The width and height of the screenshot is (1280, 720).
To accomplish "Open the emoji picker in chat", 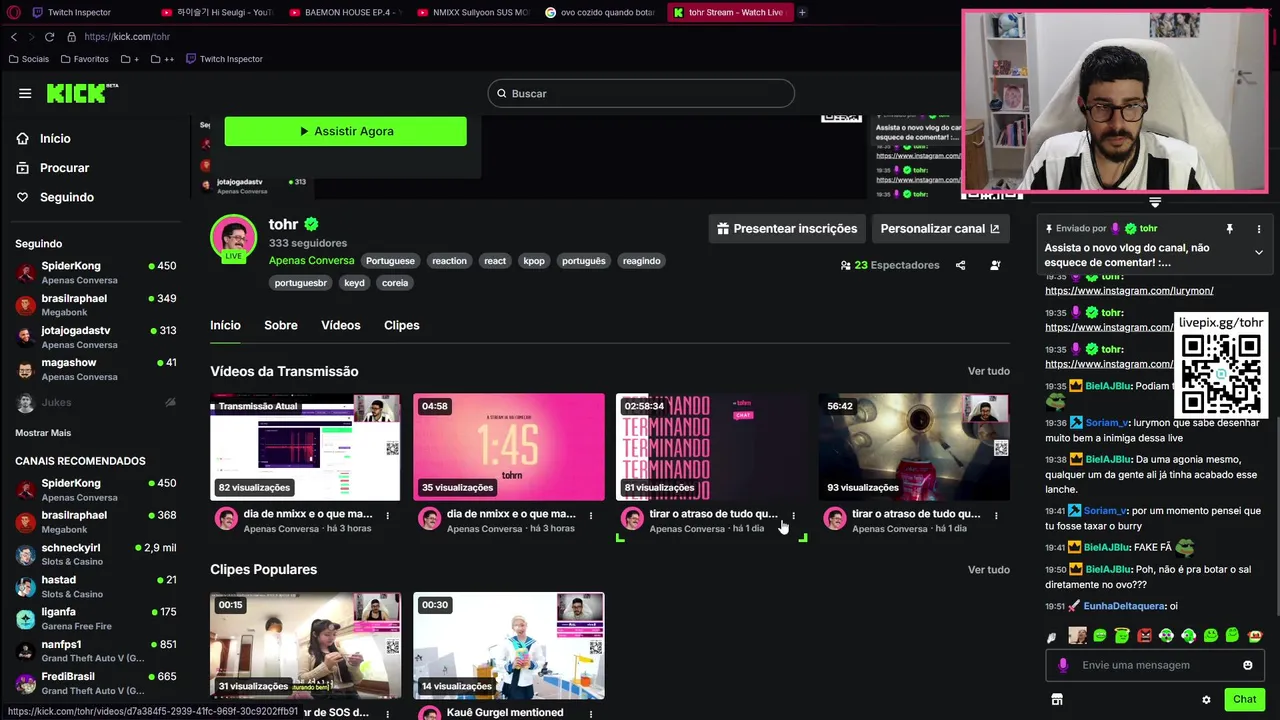I will pos(1248,666).
